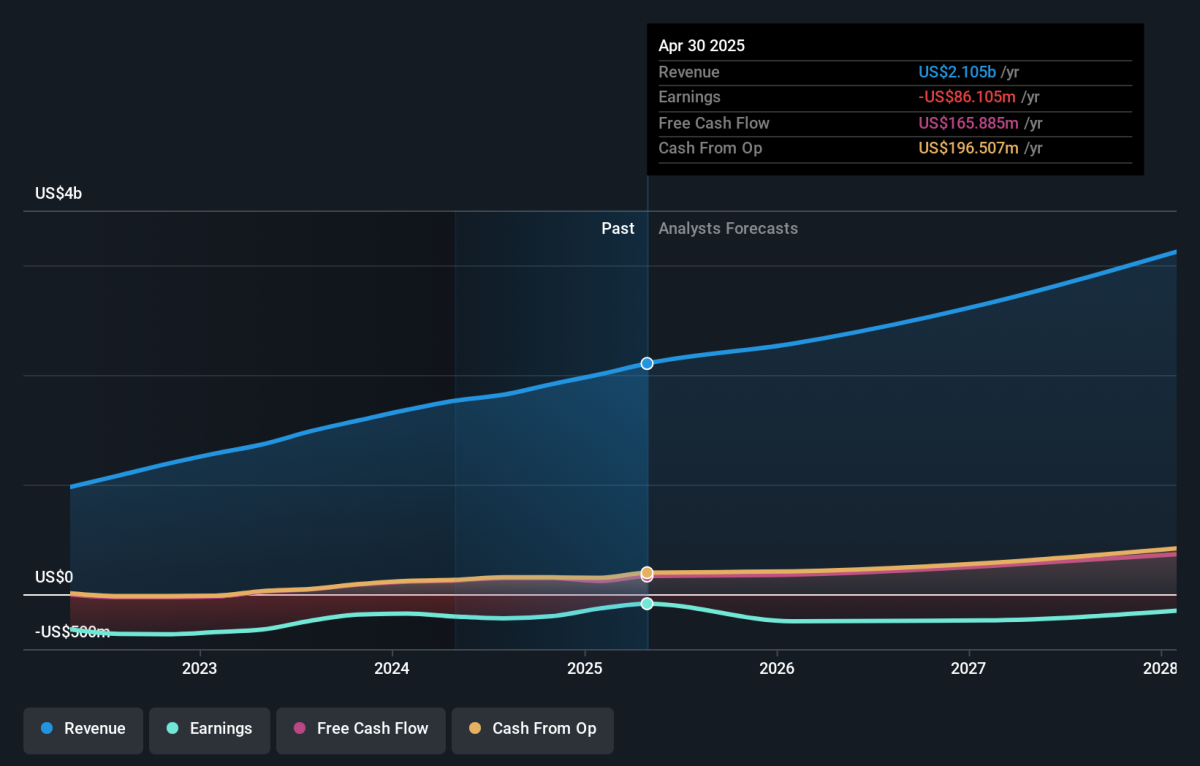Toggle the Revenue series in the legend
This screenshot has height=766, width=1200.
point(84,729)
